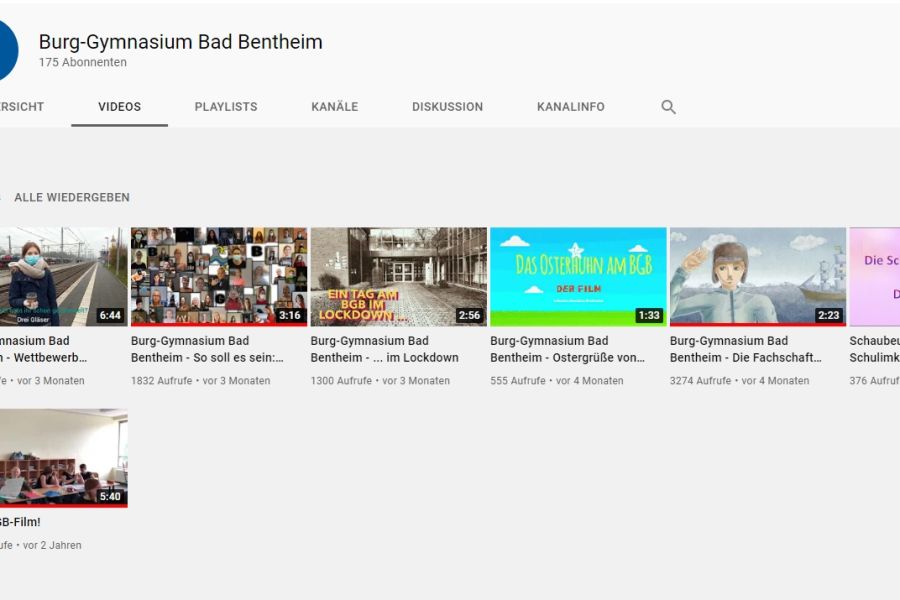Switch to the Videos tab
This screenshot has height=600, width=900.
coord(119,107)
